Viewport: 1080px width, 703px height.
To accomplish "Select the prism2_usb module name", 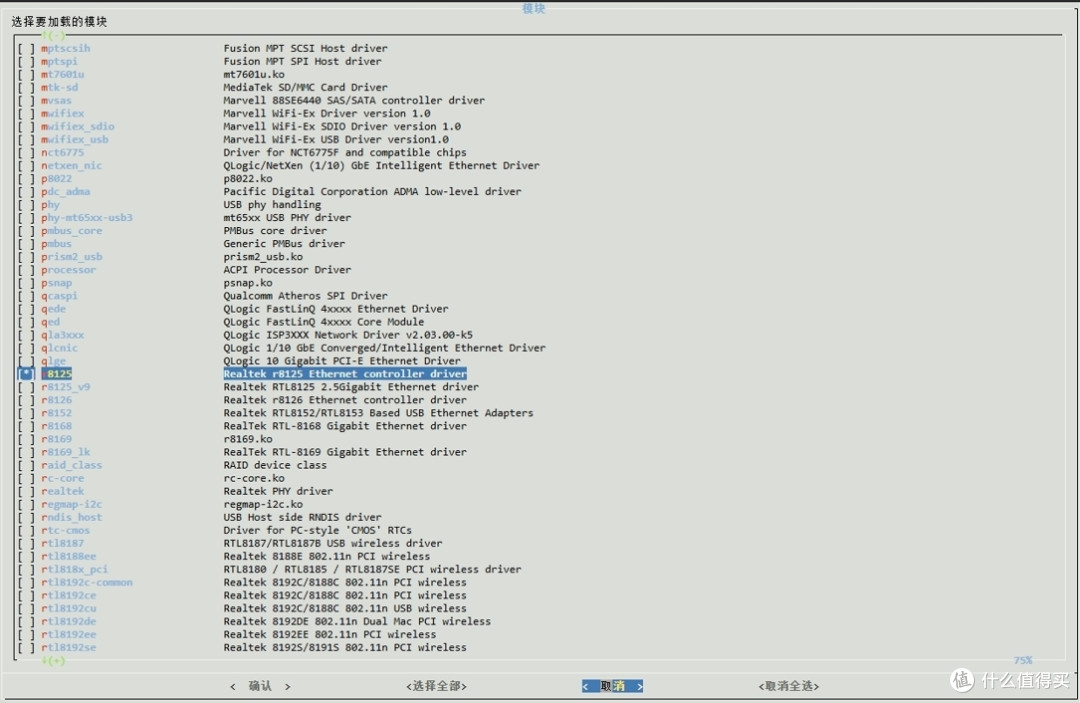I will tap(72, 257).
